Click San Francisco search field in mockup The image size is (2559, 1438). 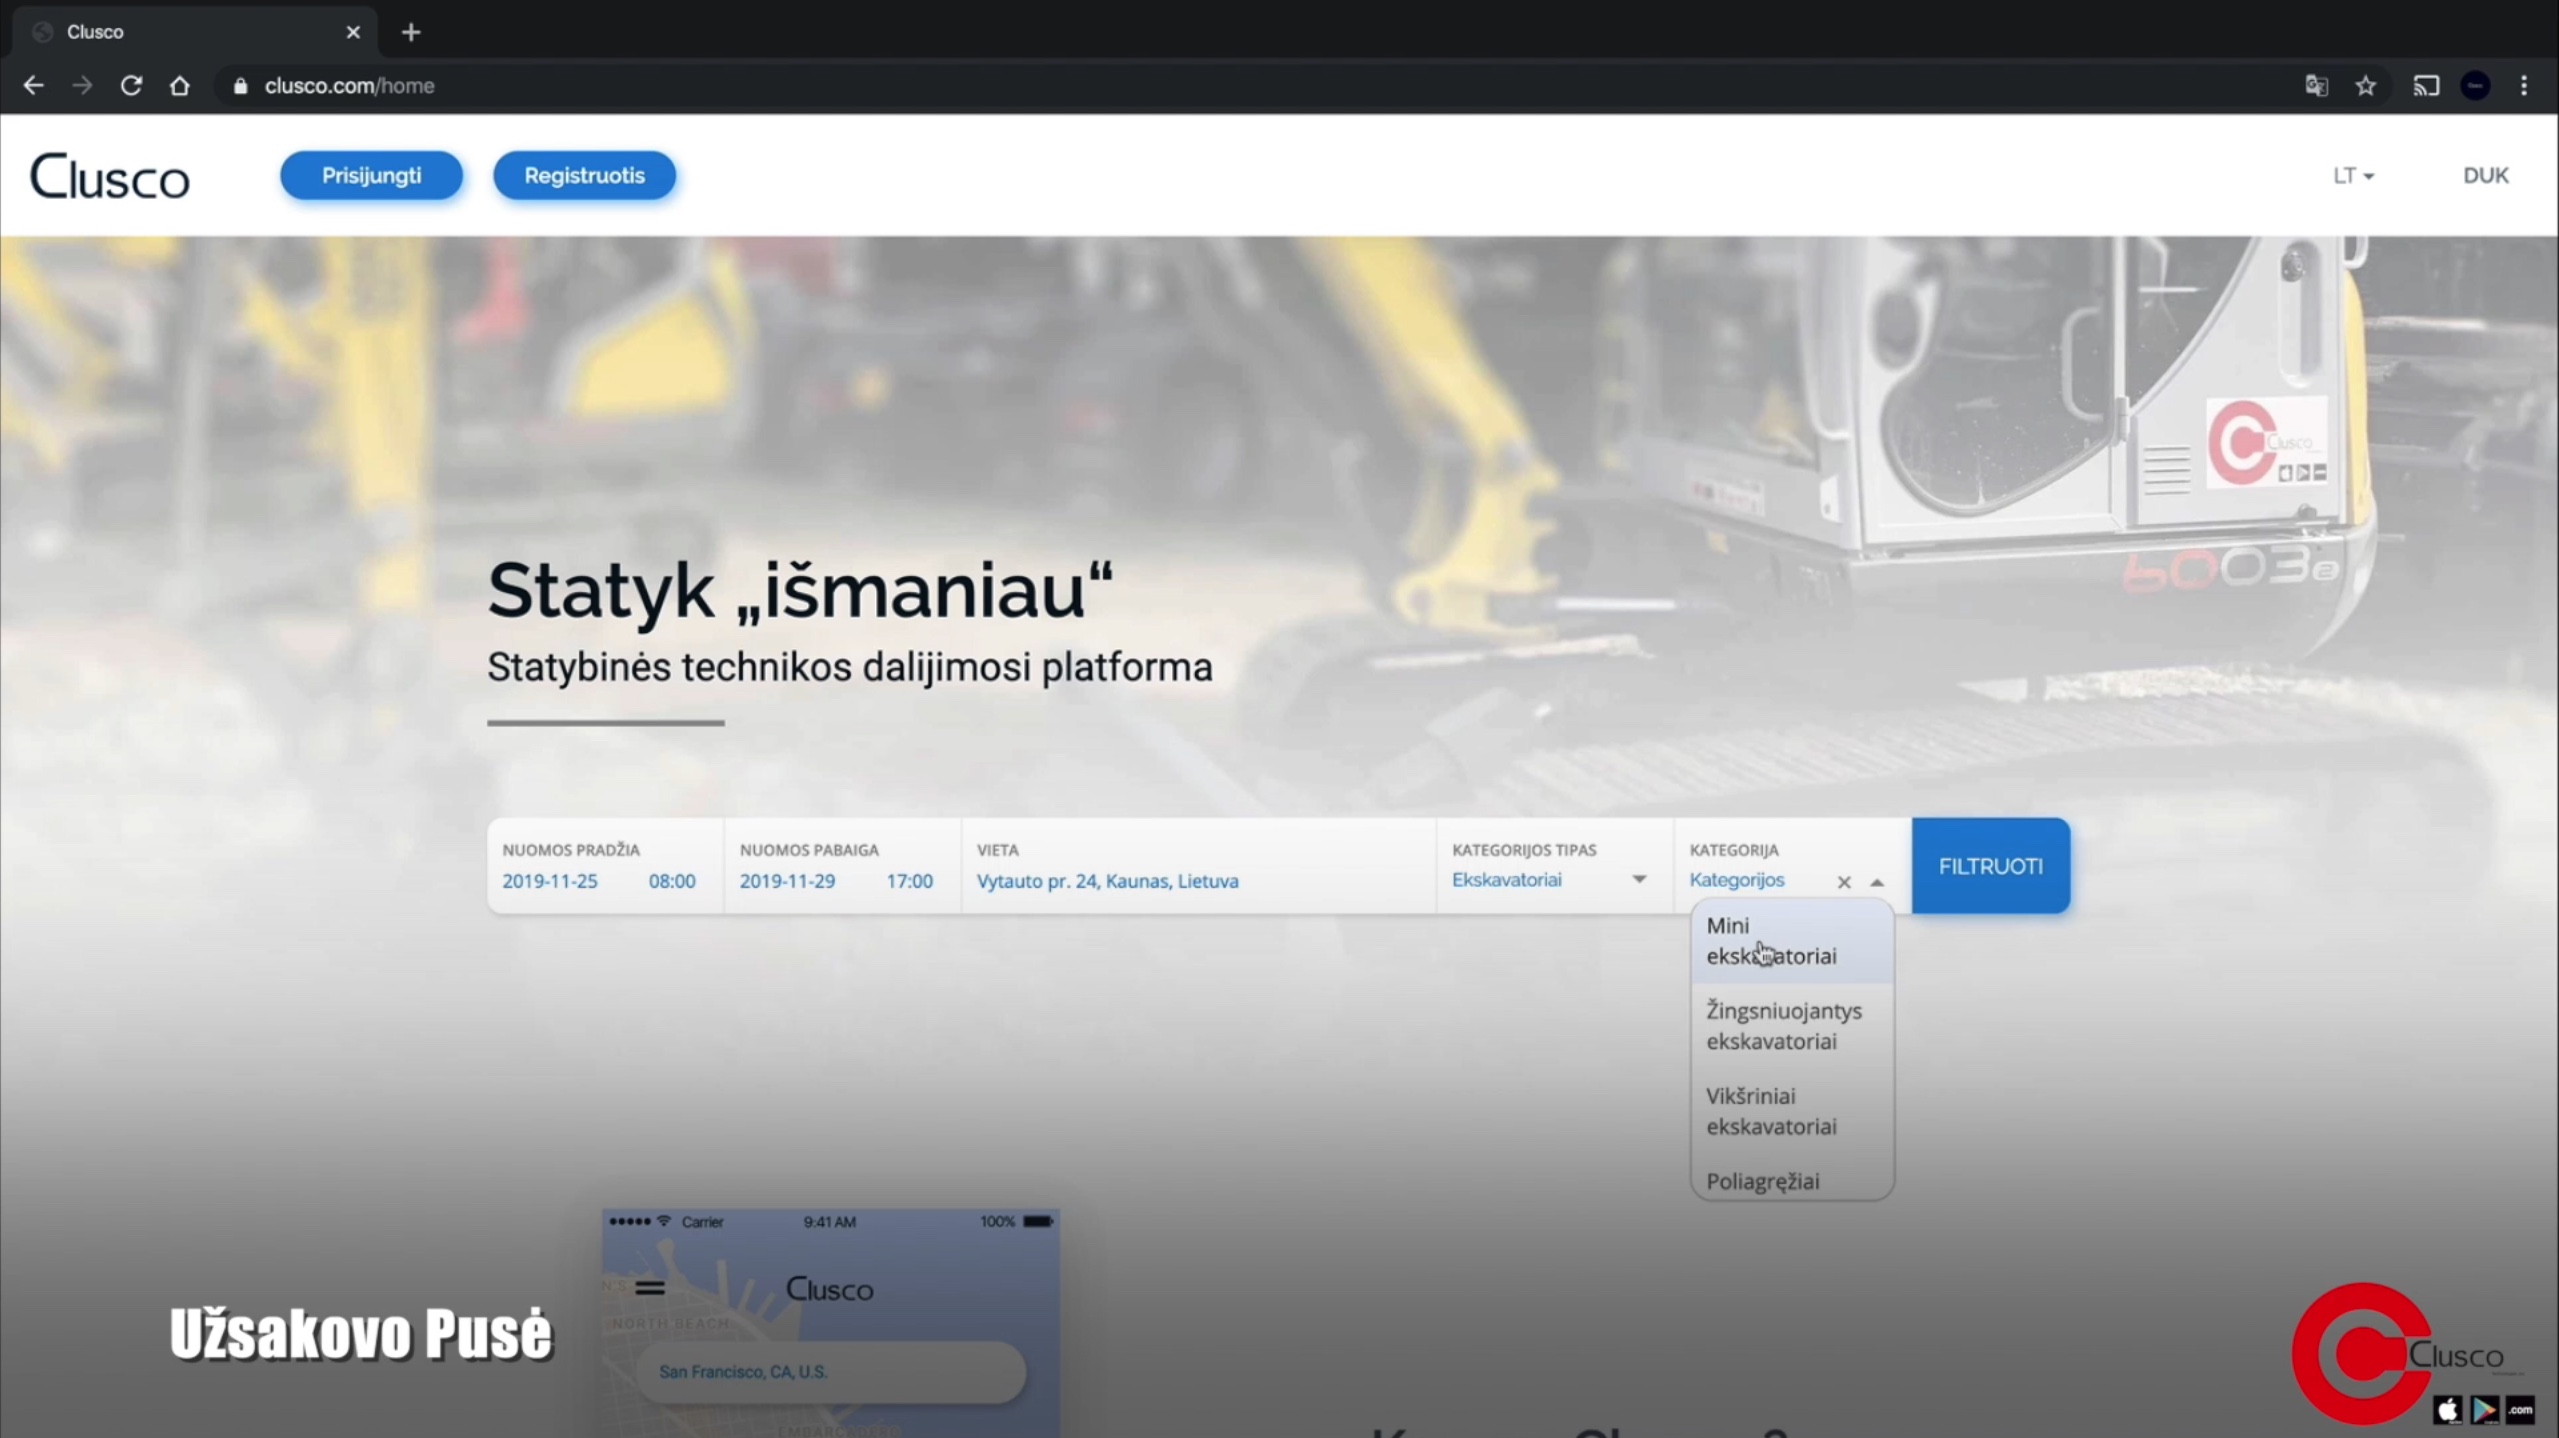[x=830, y=1372]
